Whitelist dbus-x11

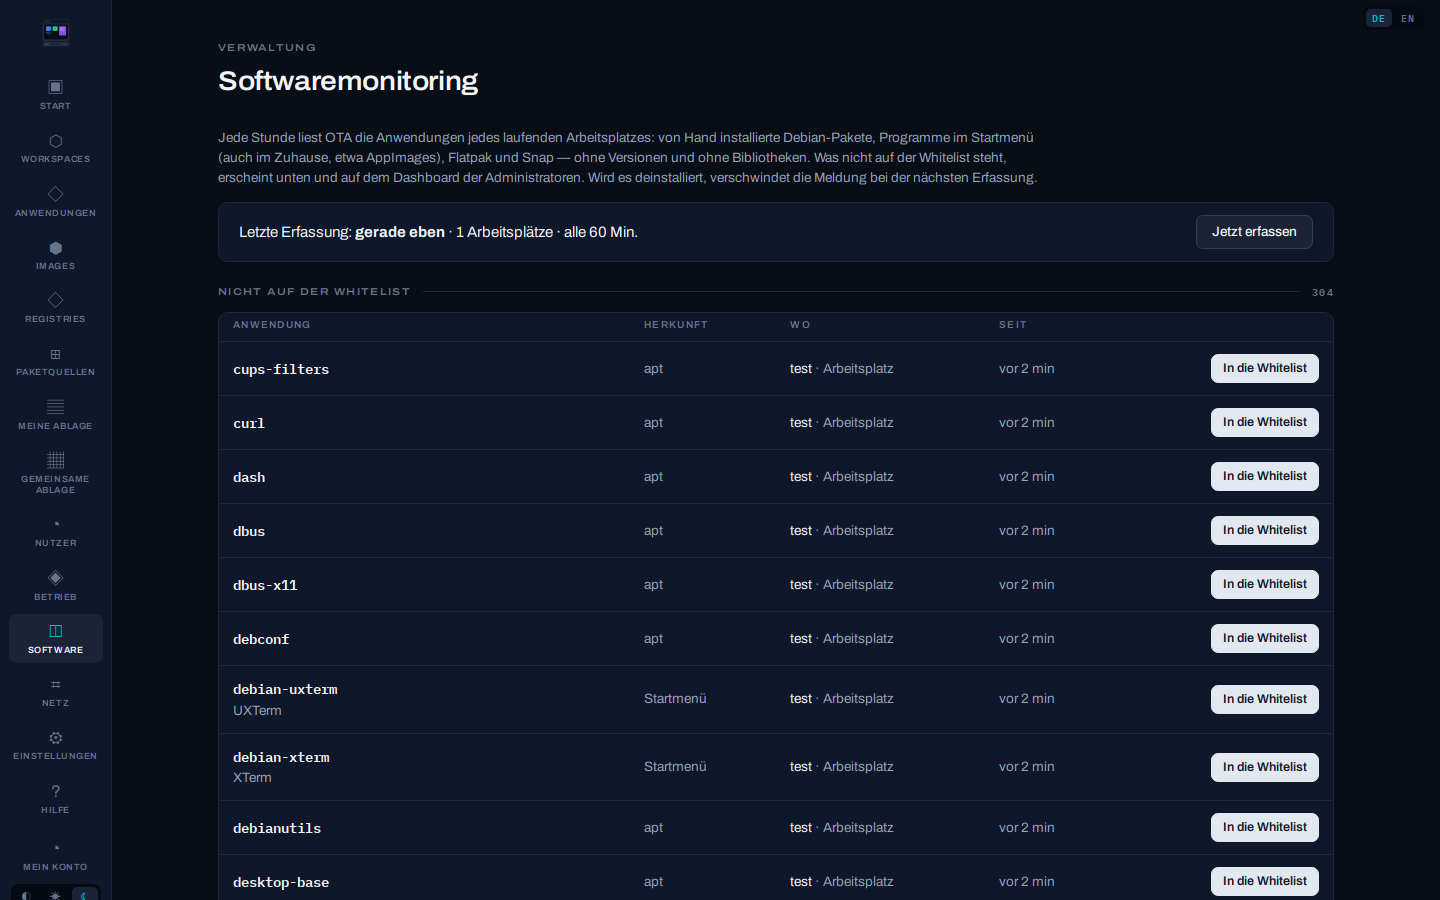(x=1265, y=584)
